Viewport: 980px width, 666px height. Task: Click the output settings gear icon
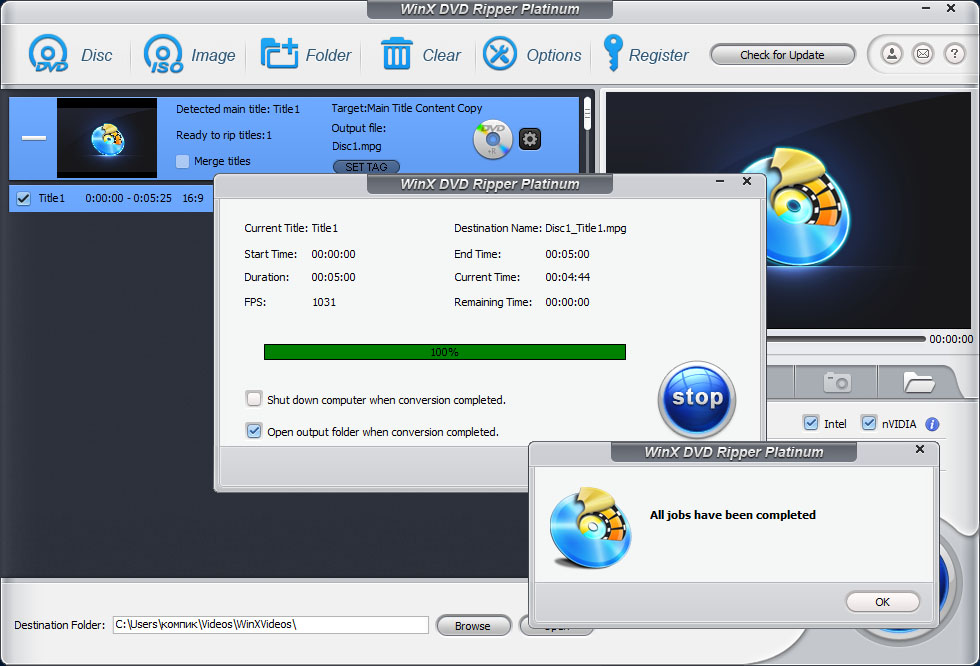coord(530,139)
